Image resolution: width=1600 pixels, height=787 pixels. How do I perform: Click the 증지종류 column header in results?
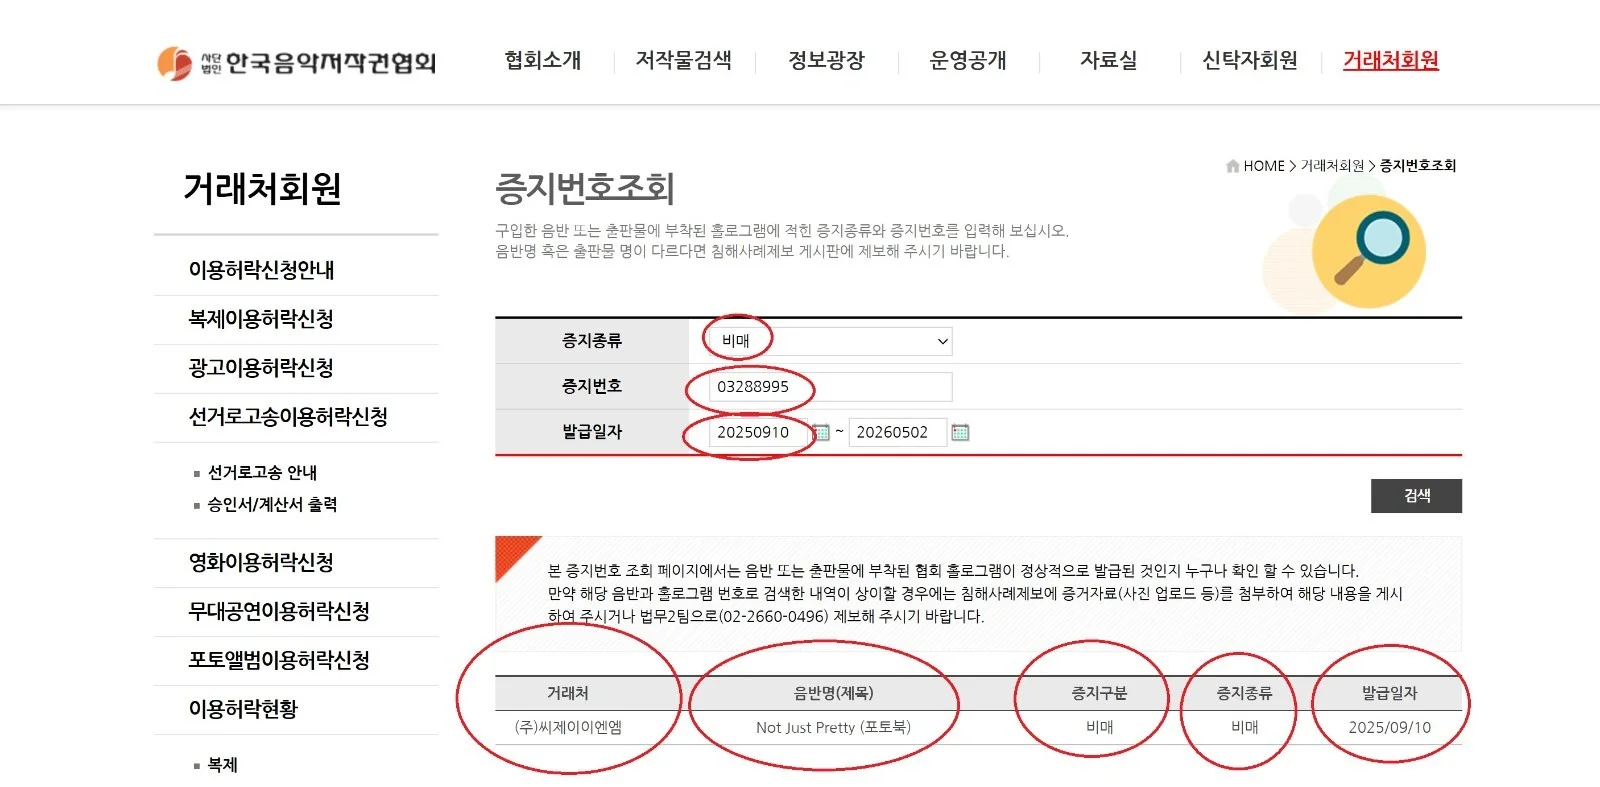click(x=1244, y=693)
